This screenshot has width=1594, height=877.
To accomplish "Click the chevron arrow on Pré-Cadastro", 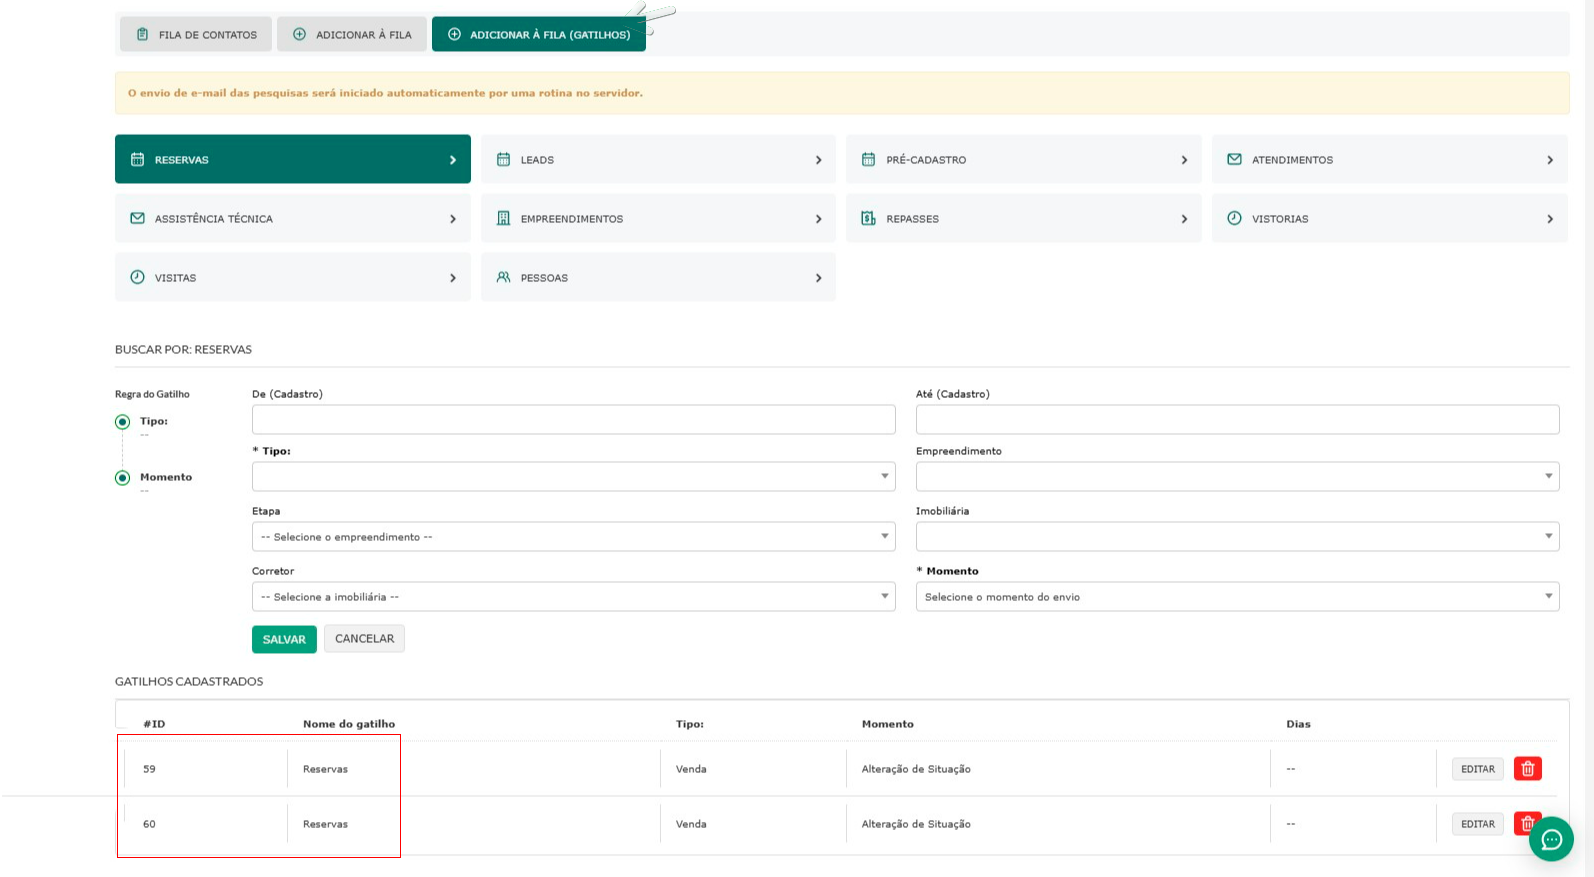I will (x=1184, y=160).
